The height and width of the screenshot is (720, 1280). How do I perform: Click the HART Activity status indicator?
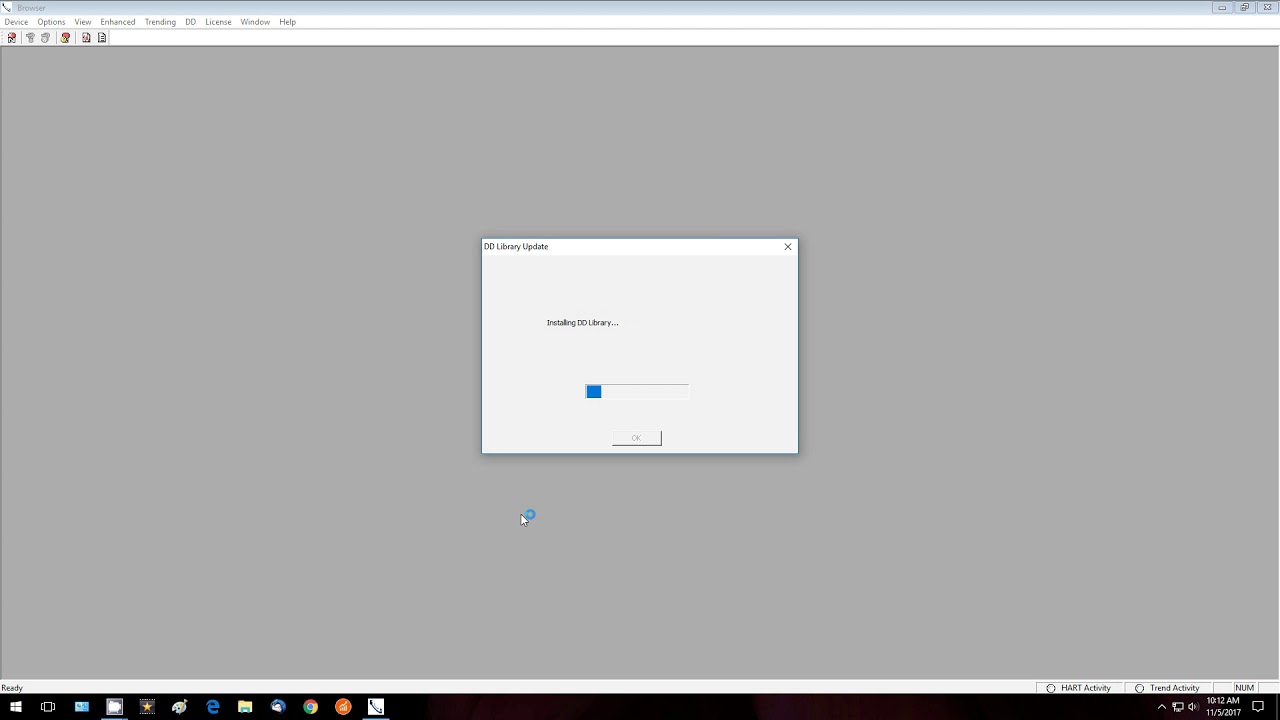point(1079,688)
